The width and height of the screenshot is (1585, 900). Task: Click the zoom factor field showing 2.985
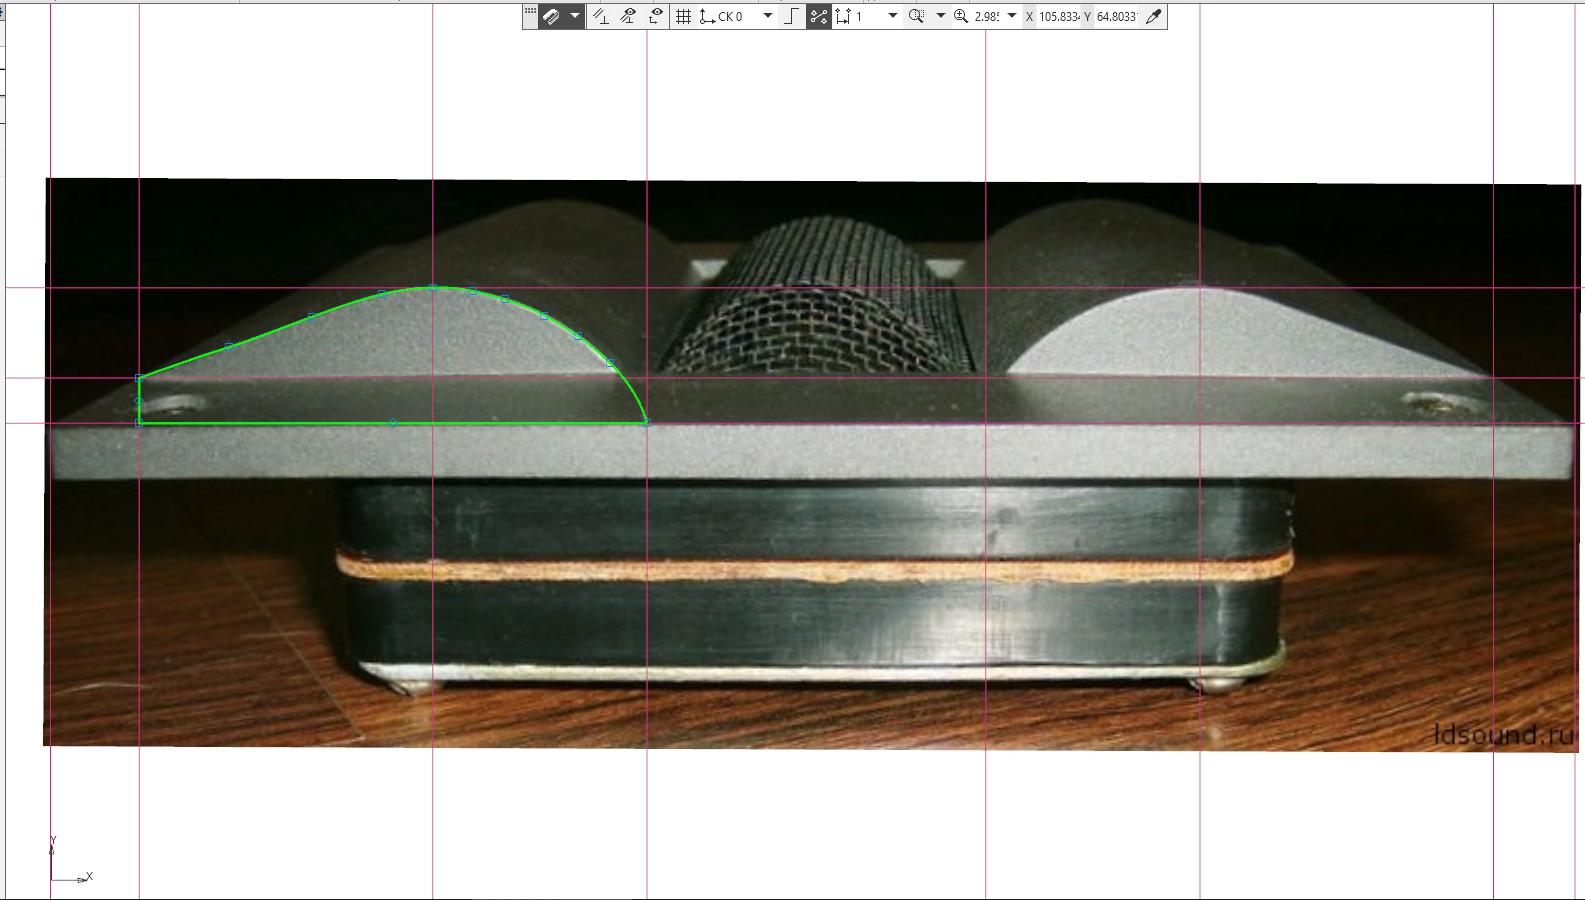pos(987,16)
